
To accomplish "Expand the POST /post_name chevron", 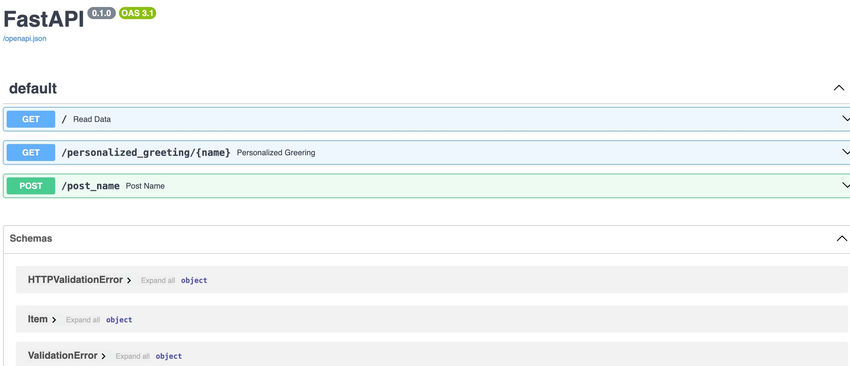I will [846, 185].
